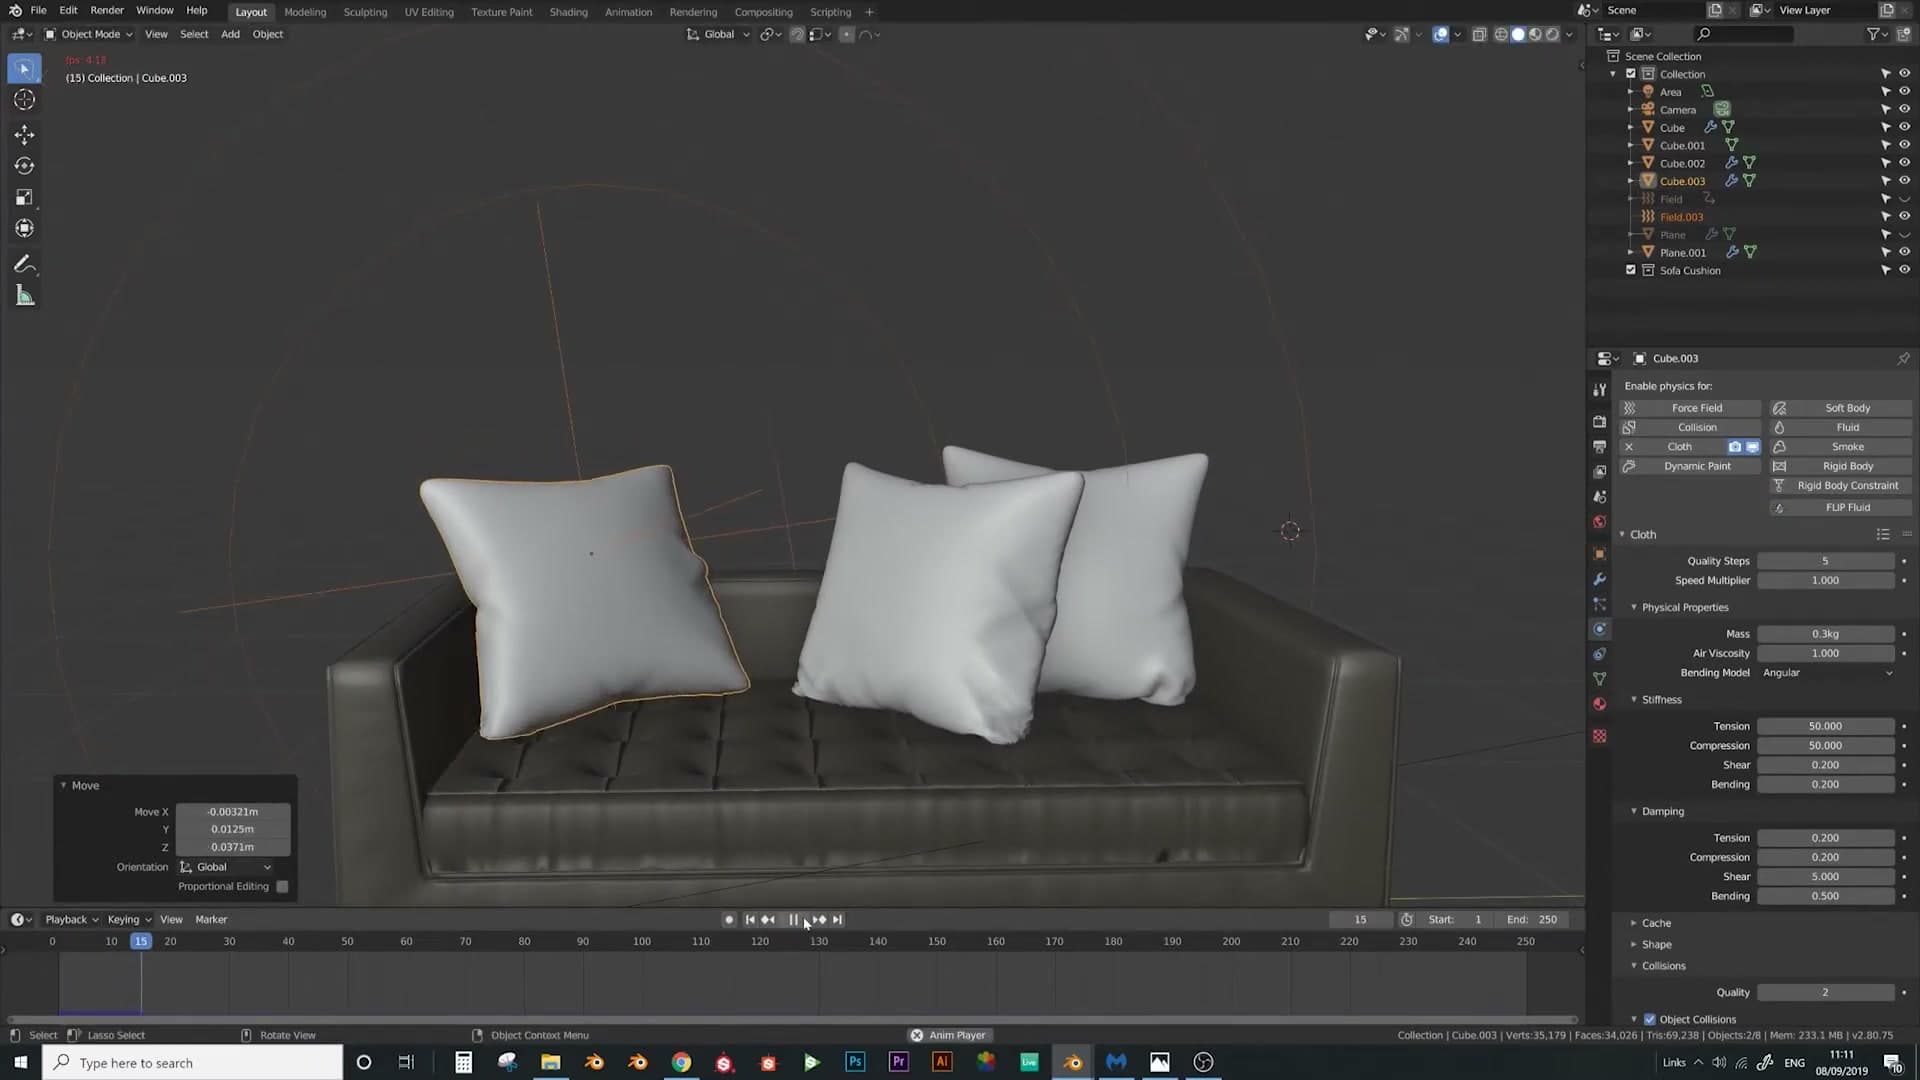
Task: Click the auto-keying record button
Action: tap(729, 920)
